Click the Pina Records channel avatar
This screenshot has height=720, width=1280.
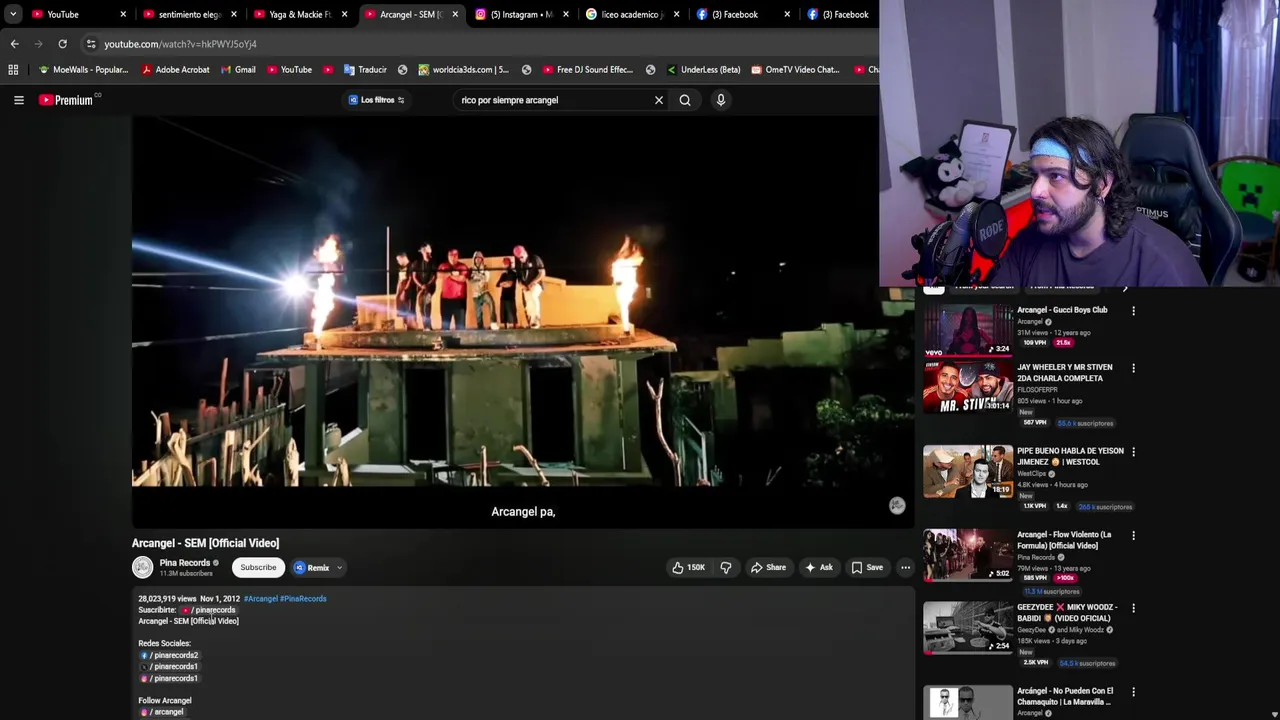142,567
